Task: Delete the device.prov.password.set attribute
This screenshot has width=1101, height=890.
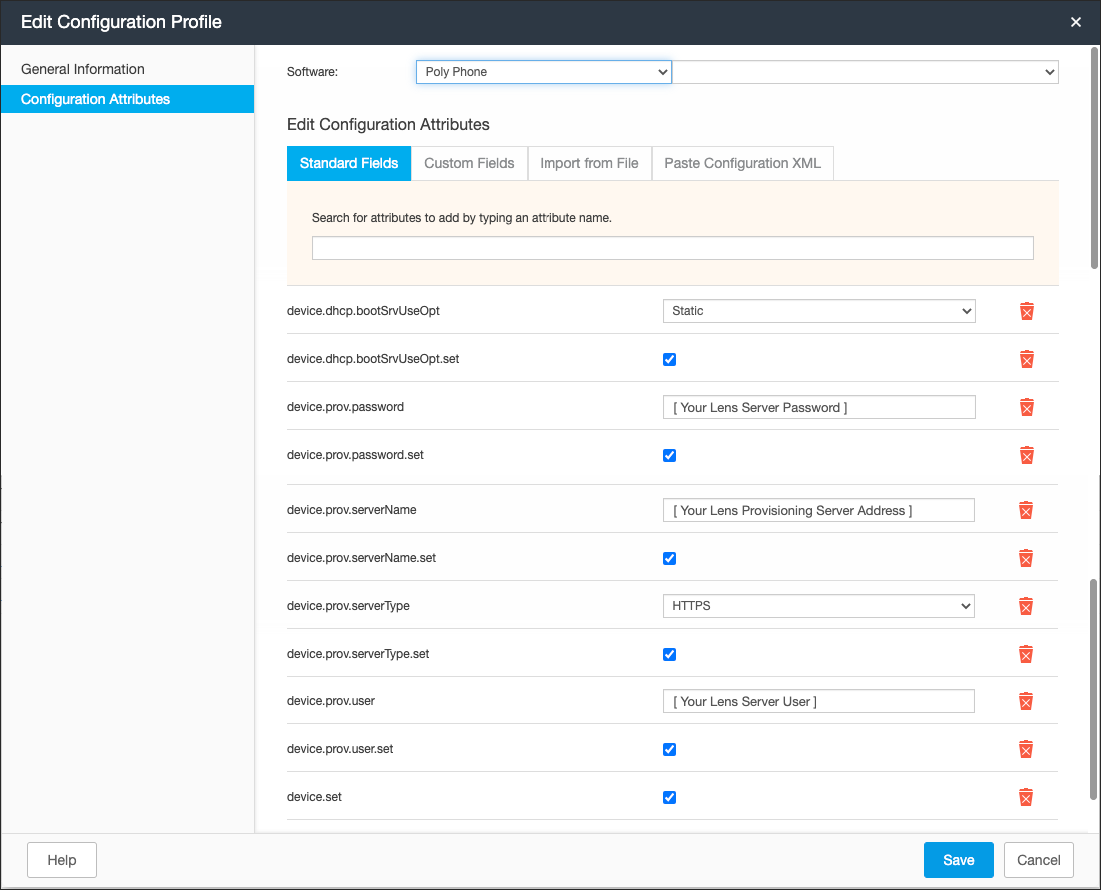Action: pos(1027,456)
